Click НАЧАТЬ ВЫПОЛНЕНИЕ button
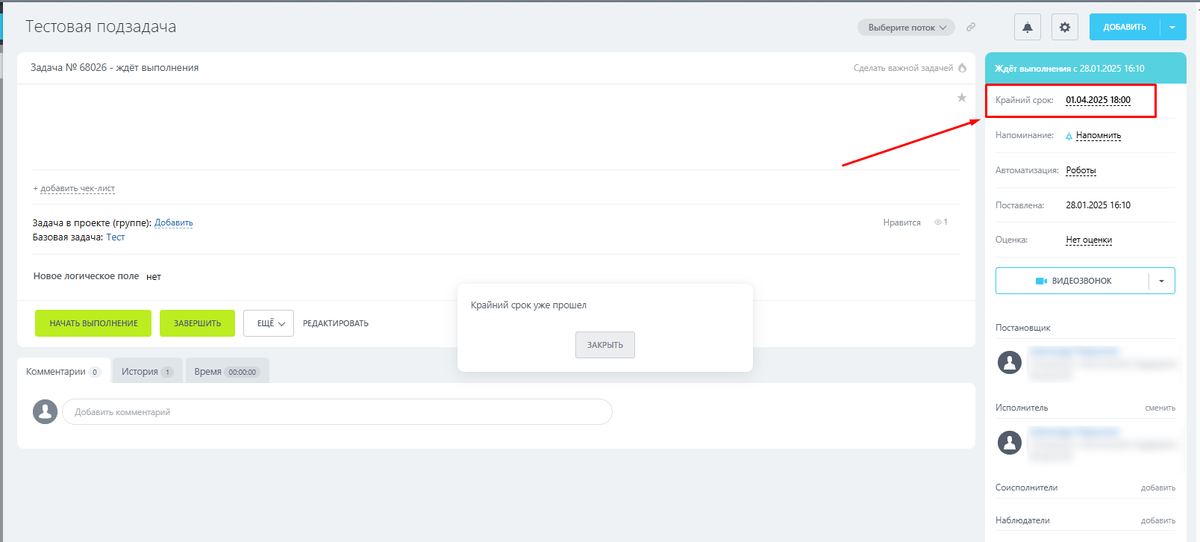Viewport: 1200px width, 542px height. 93,323
